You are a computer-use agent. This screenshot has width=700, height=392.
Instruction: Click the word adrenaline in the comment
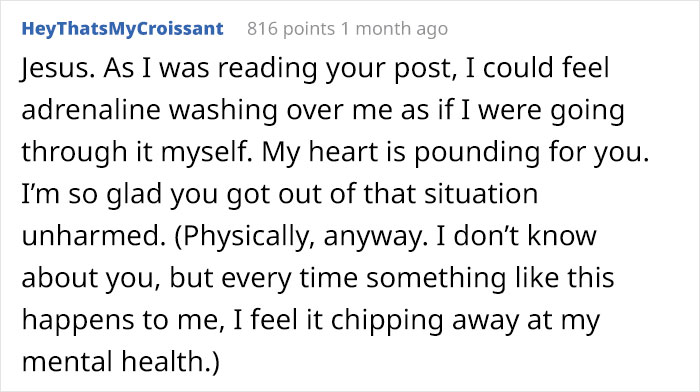coord(91,109)
